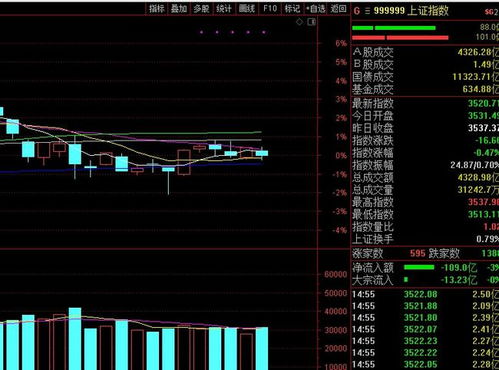The width and height of the screenshot is (499, 370).
Task: Click the last purple dot marker above chart
Action: (x=264, y=32)
